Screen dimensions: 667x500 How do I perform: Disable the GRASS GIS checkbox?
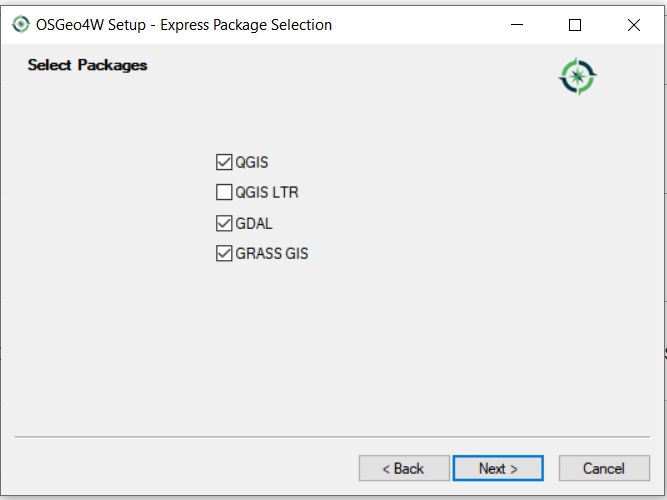coord(224,253)
